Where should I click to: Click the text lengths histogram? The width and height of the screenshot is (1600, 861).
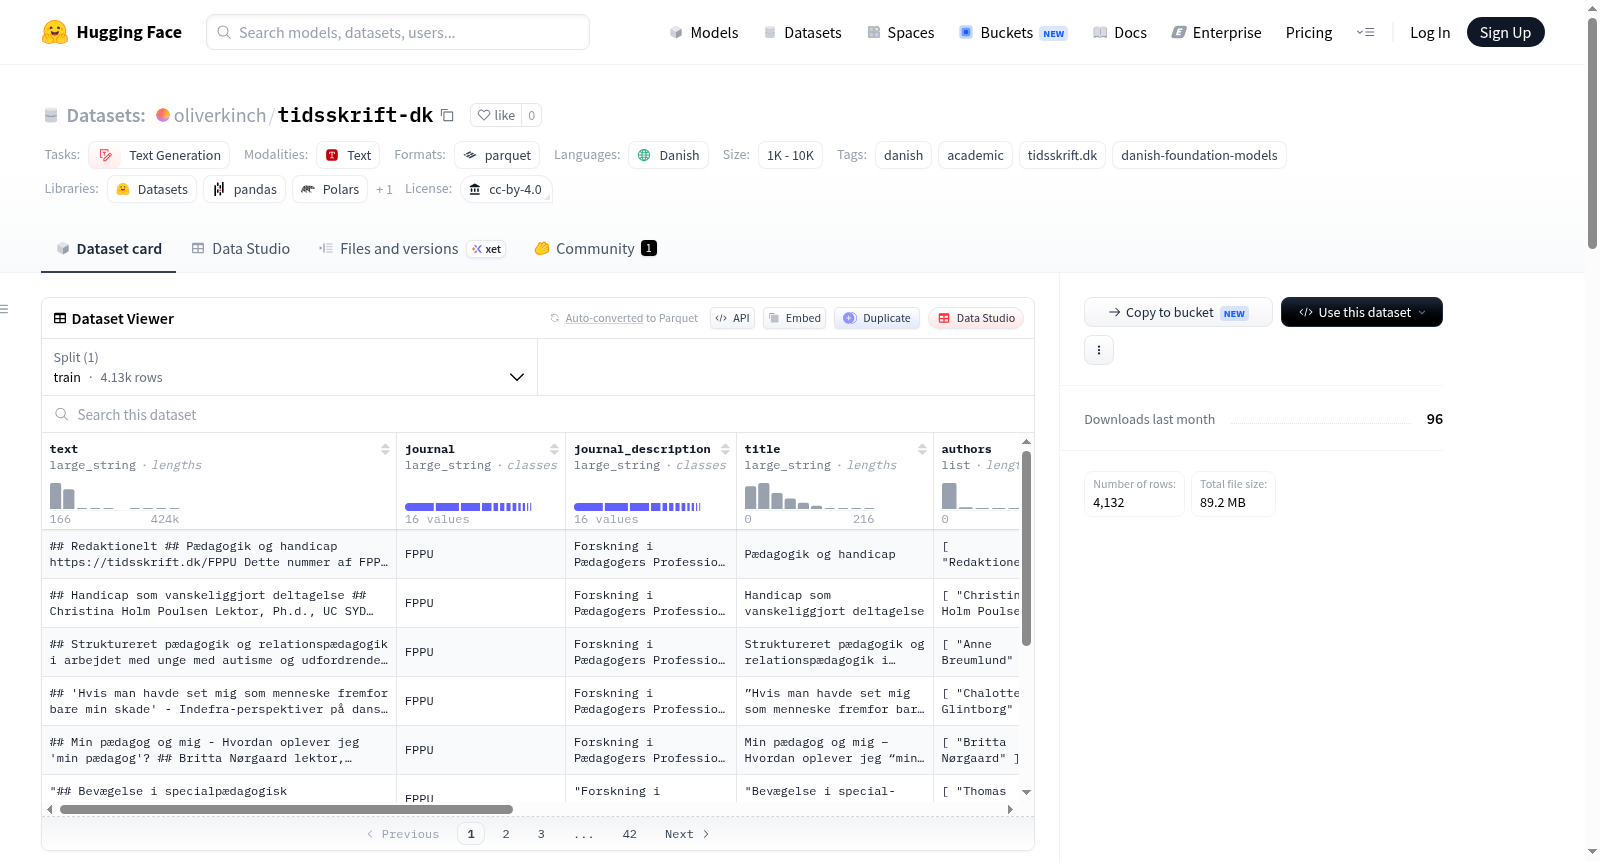point(115,495)
